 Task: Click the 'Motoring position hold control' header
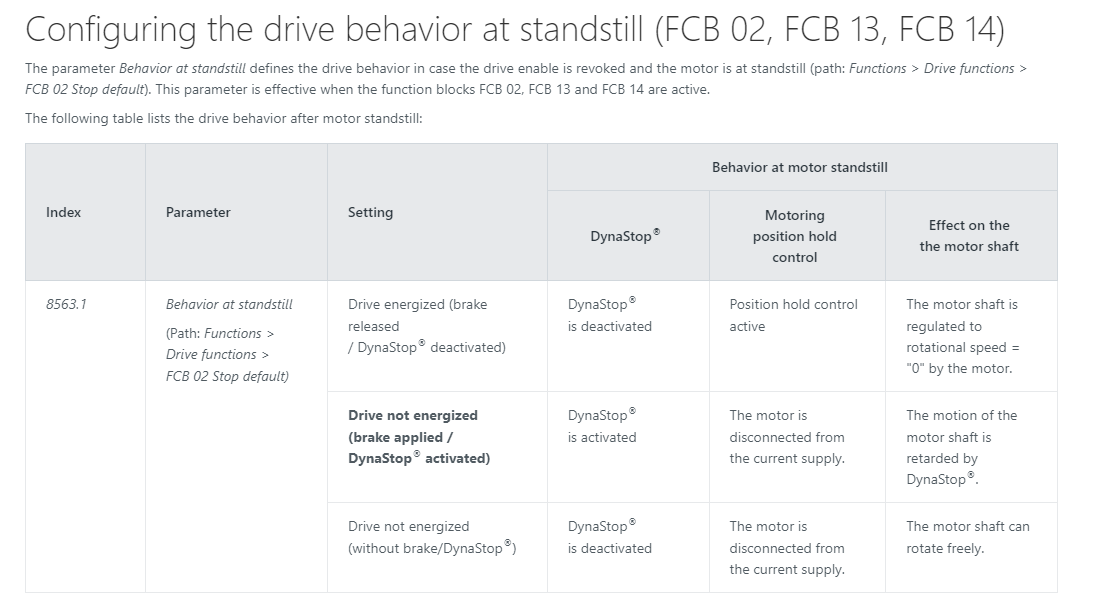[794, 236]
